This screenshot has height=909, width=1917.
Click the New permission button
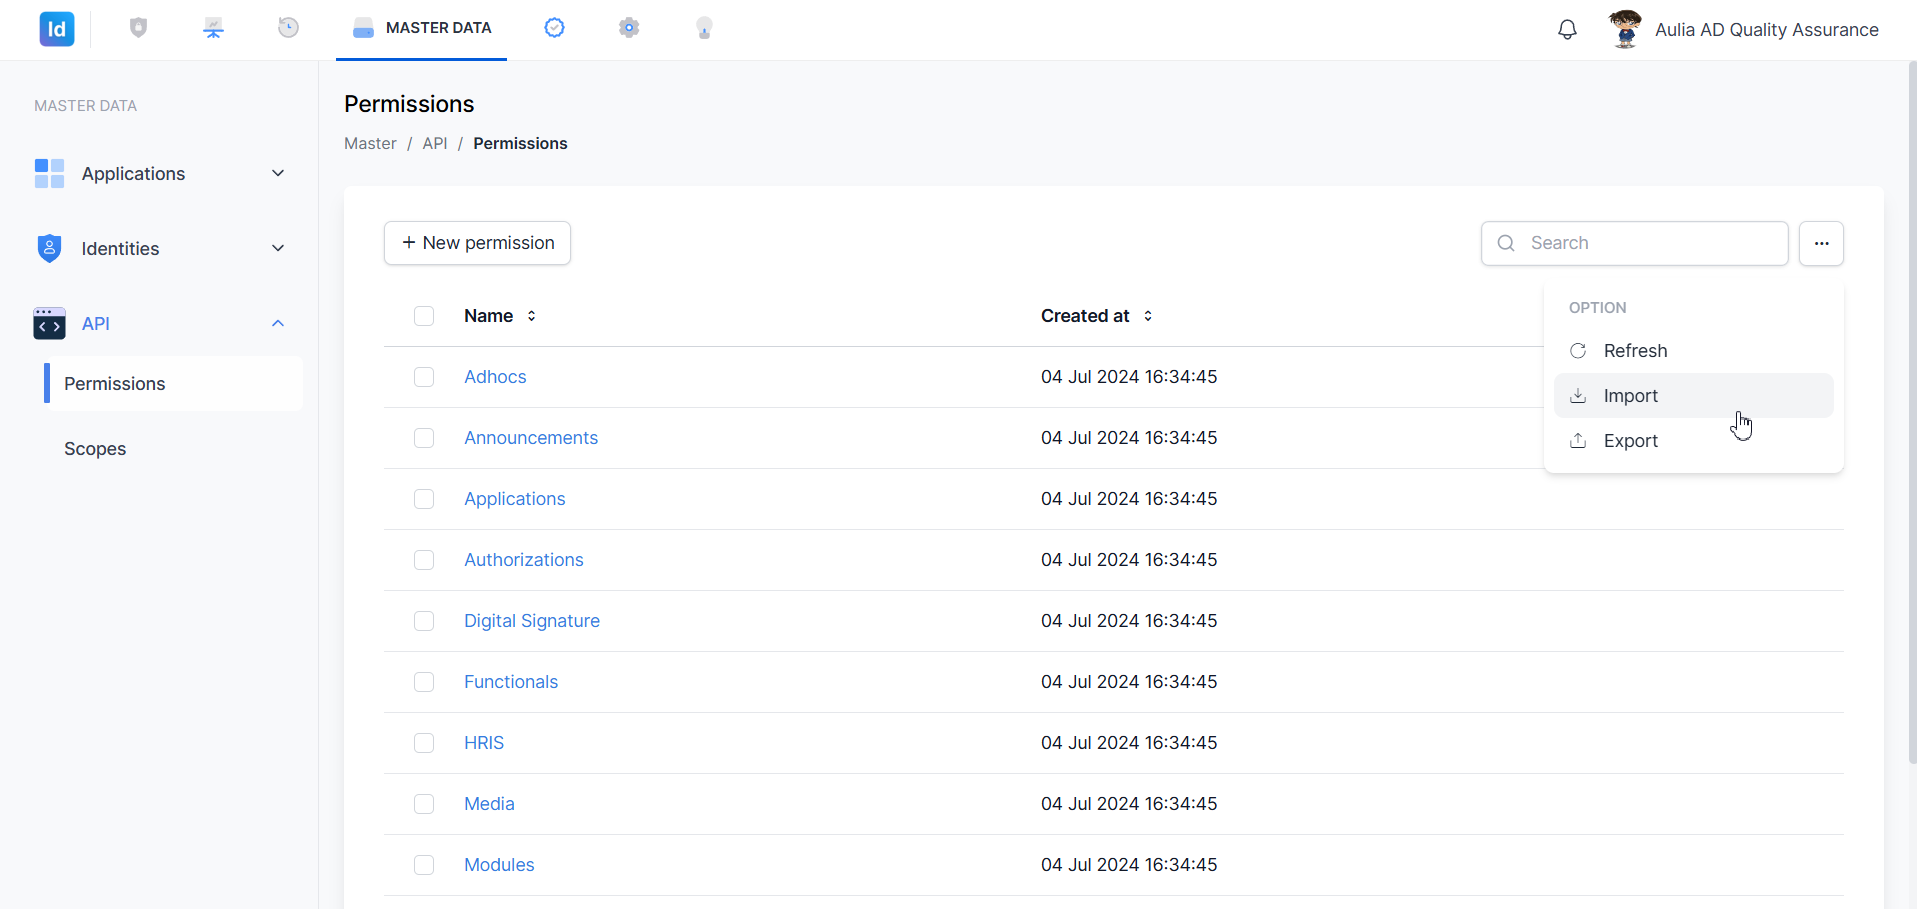pyautogui.click(x=477, y=243)
